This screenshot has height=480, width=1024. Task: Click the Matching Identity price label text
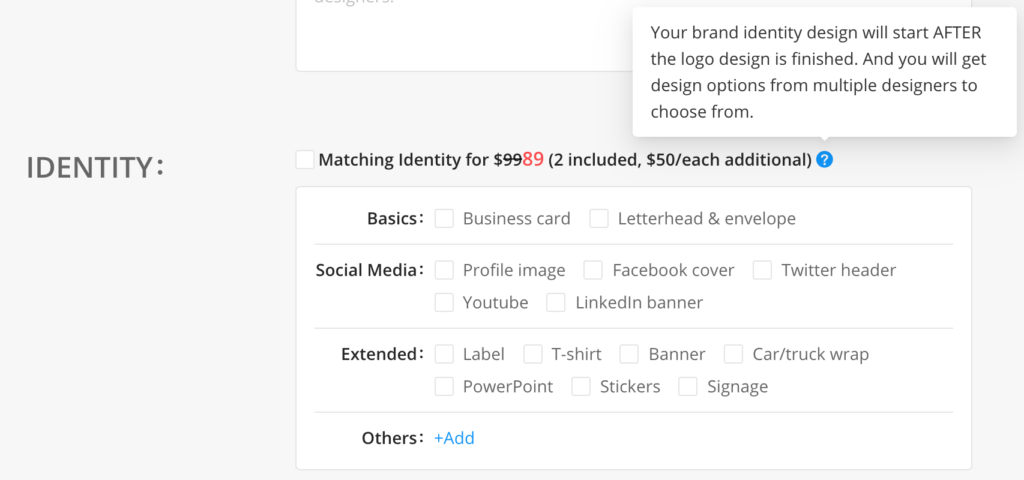(x=564, y=159)
